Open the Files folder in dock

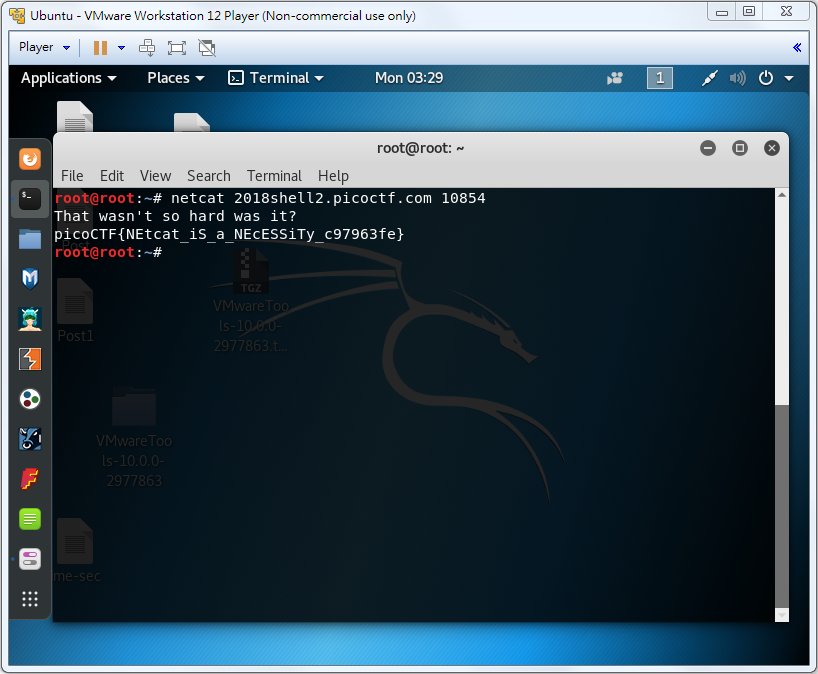click(30, 239)
